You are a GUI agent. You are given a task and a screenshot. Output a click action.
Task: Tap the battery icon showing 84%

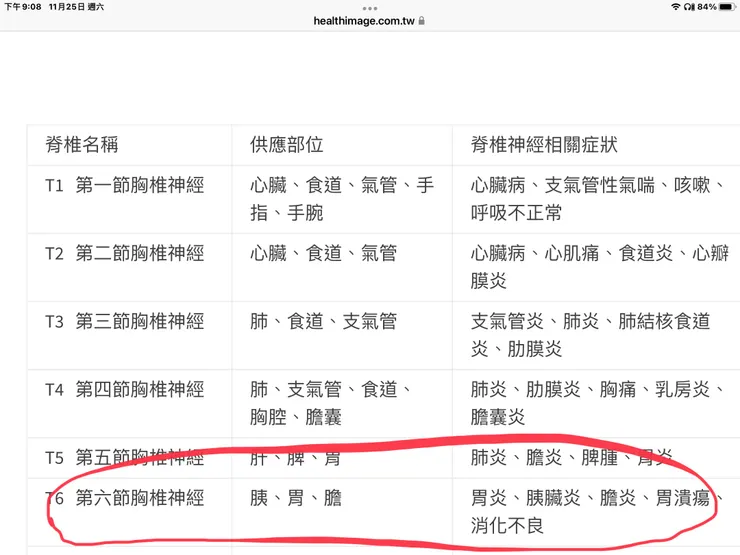pyautogui.click(x=728, y=7)
